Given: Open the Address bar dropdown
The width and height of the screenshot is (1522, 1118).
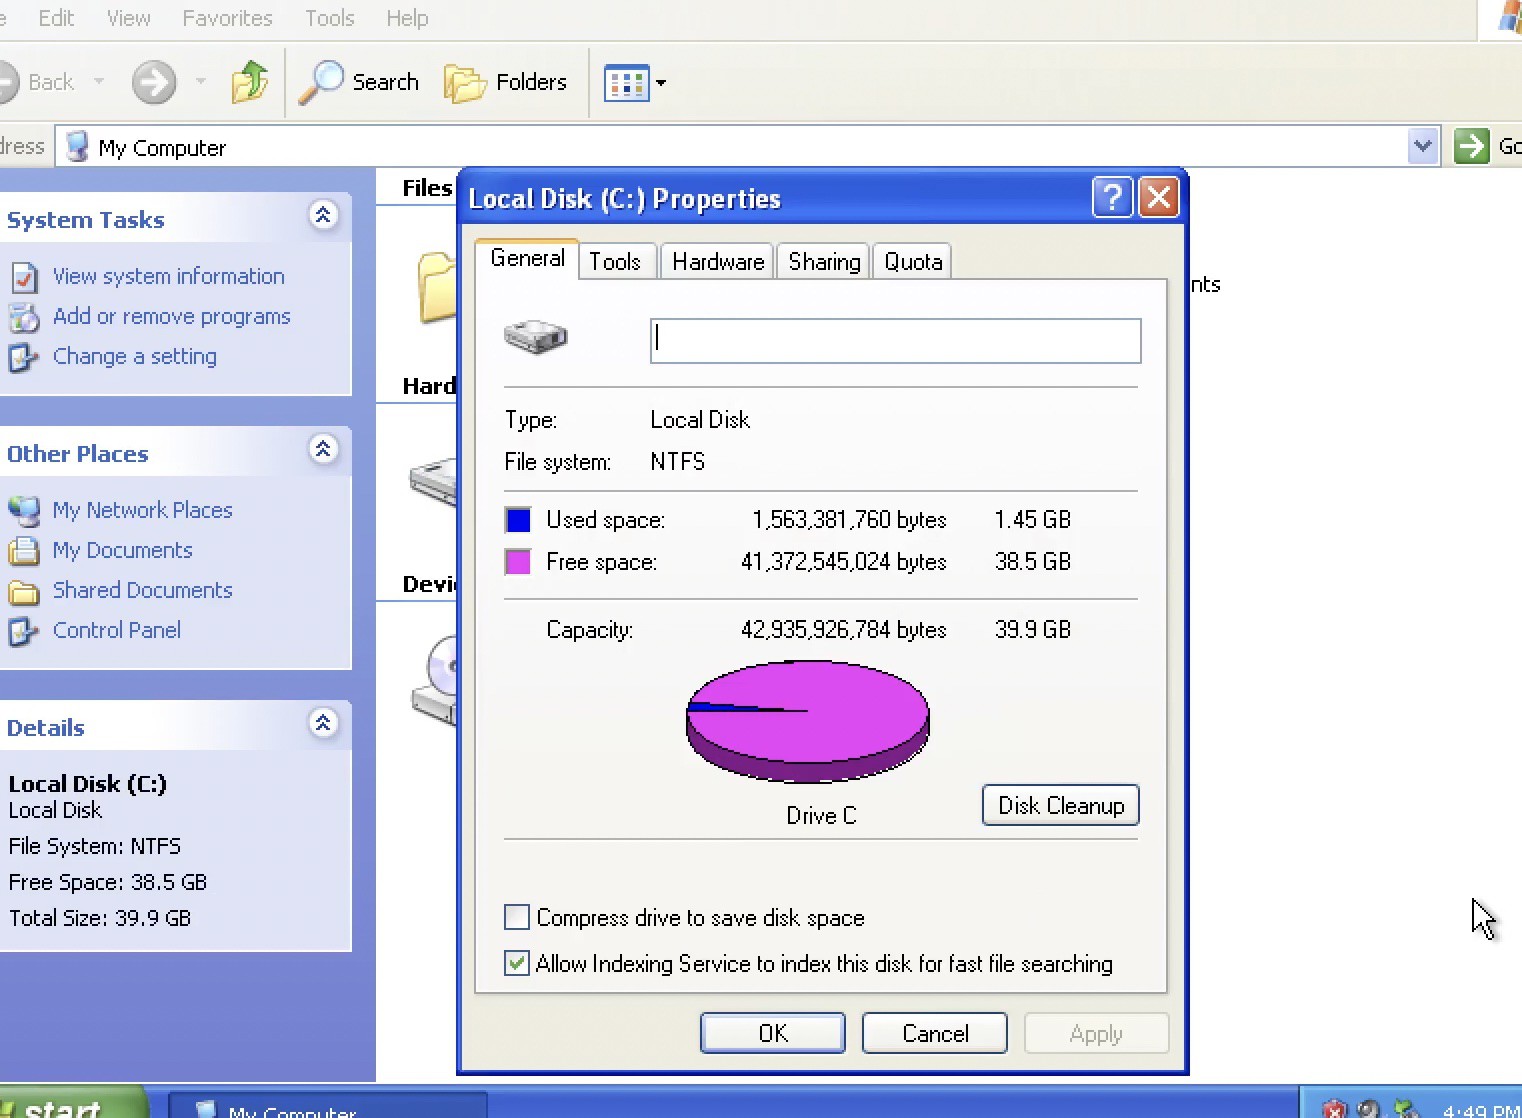Looking at the screenshot, I should pos(1422,147).
